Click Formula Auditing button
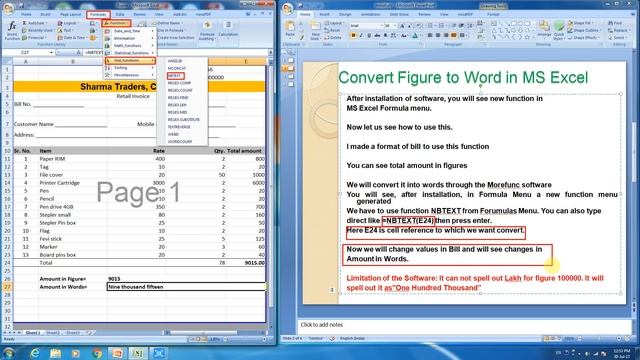This screenshot has height=360, width=640. (207, 31)
